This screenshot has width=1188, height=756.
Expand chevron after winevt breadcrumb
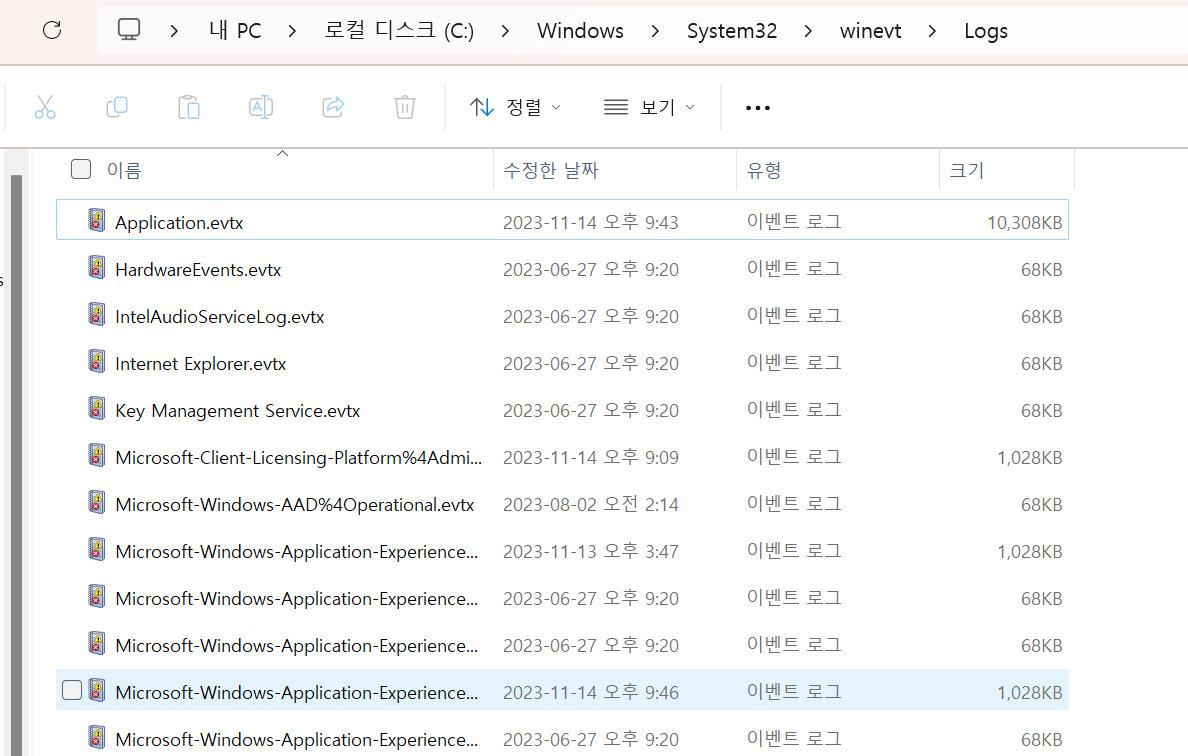932,31
